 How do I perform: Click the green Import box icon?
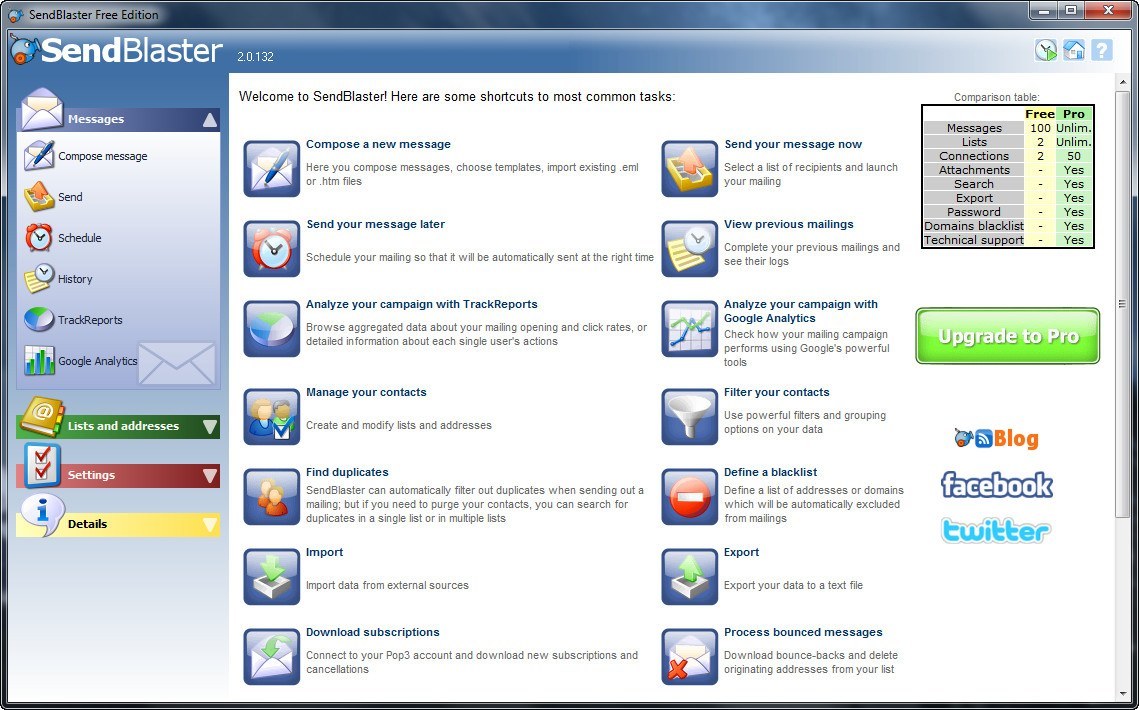[271, 576]
